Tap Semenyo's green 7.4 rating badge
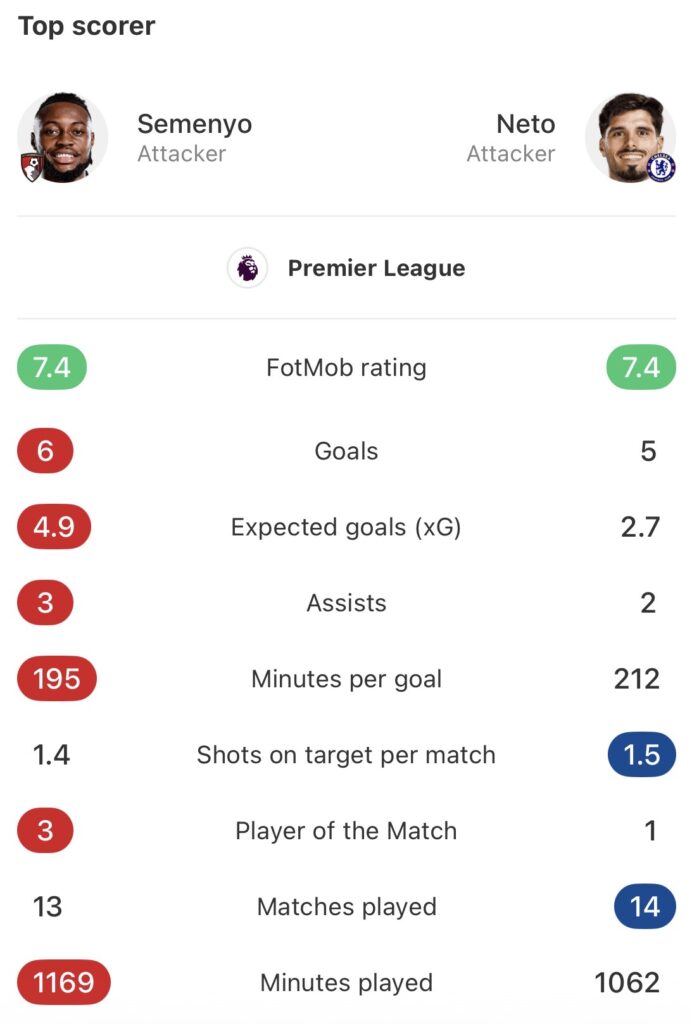This screenshot has height=1024, width=692. point(52,368)
